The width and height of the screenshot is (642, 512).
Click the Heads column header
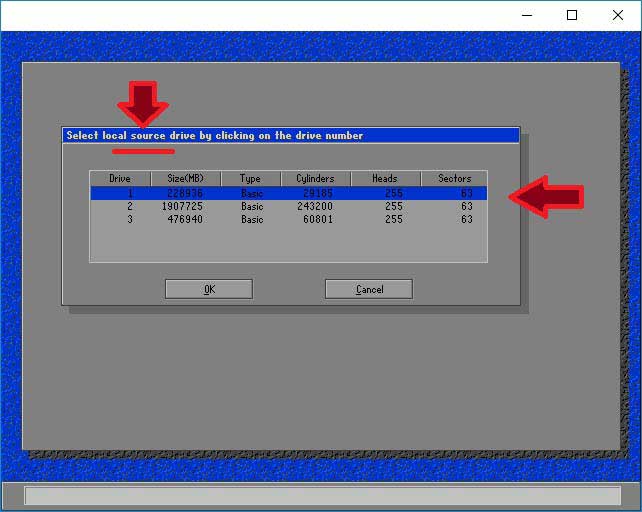click(385, 178)
